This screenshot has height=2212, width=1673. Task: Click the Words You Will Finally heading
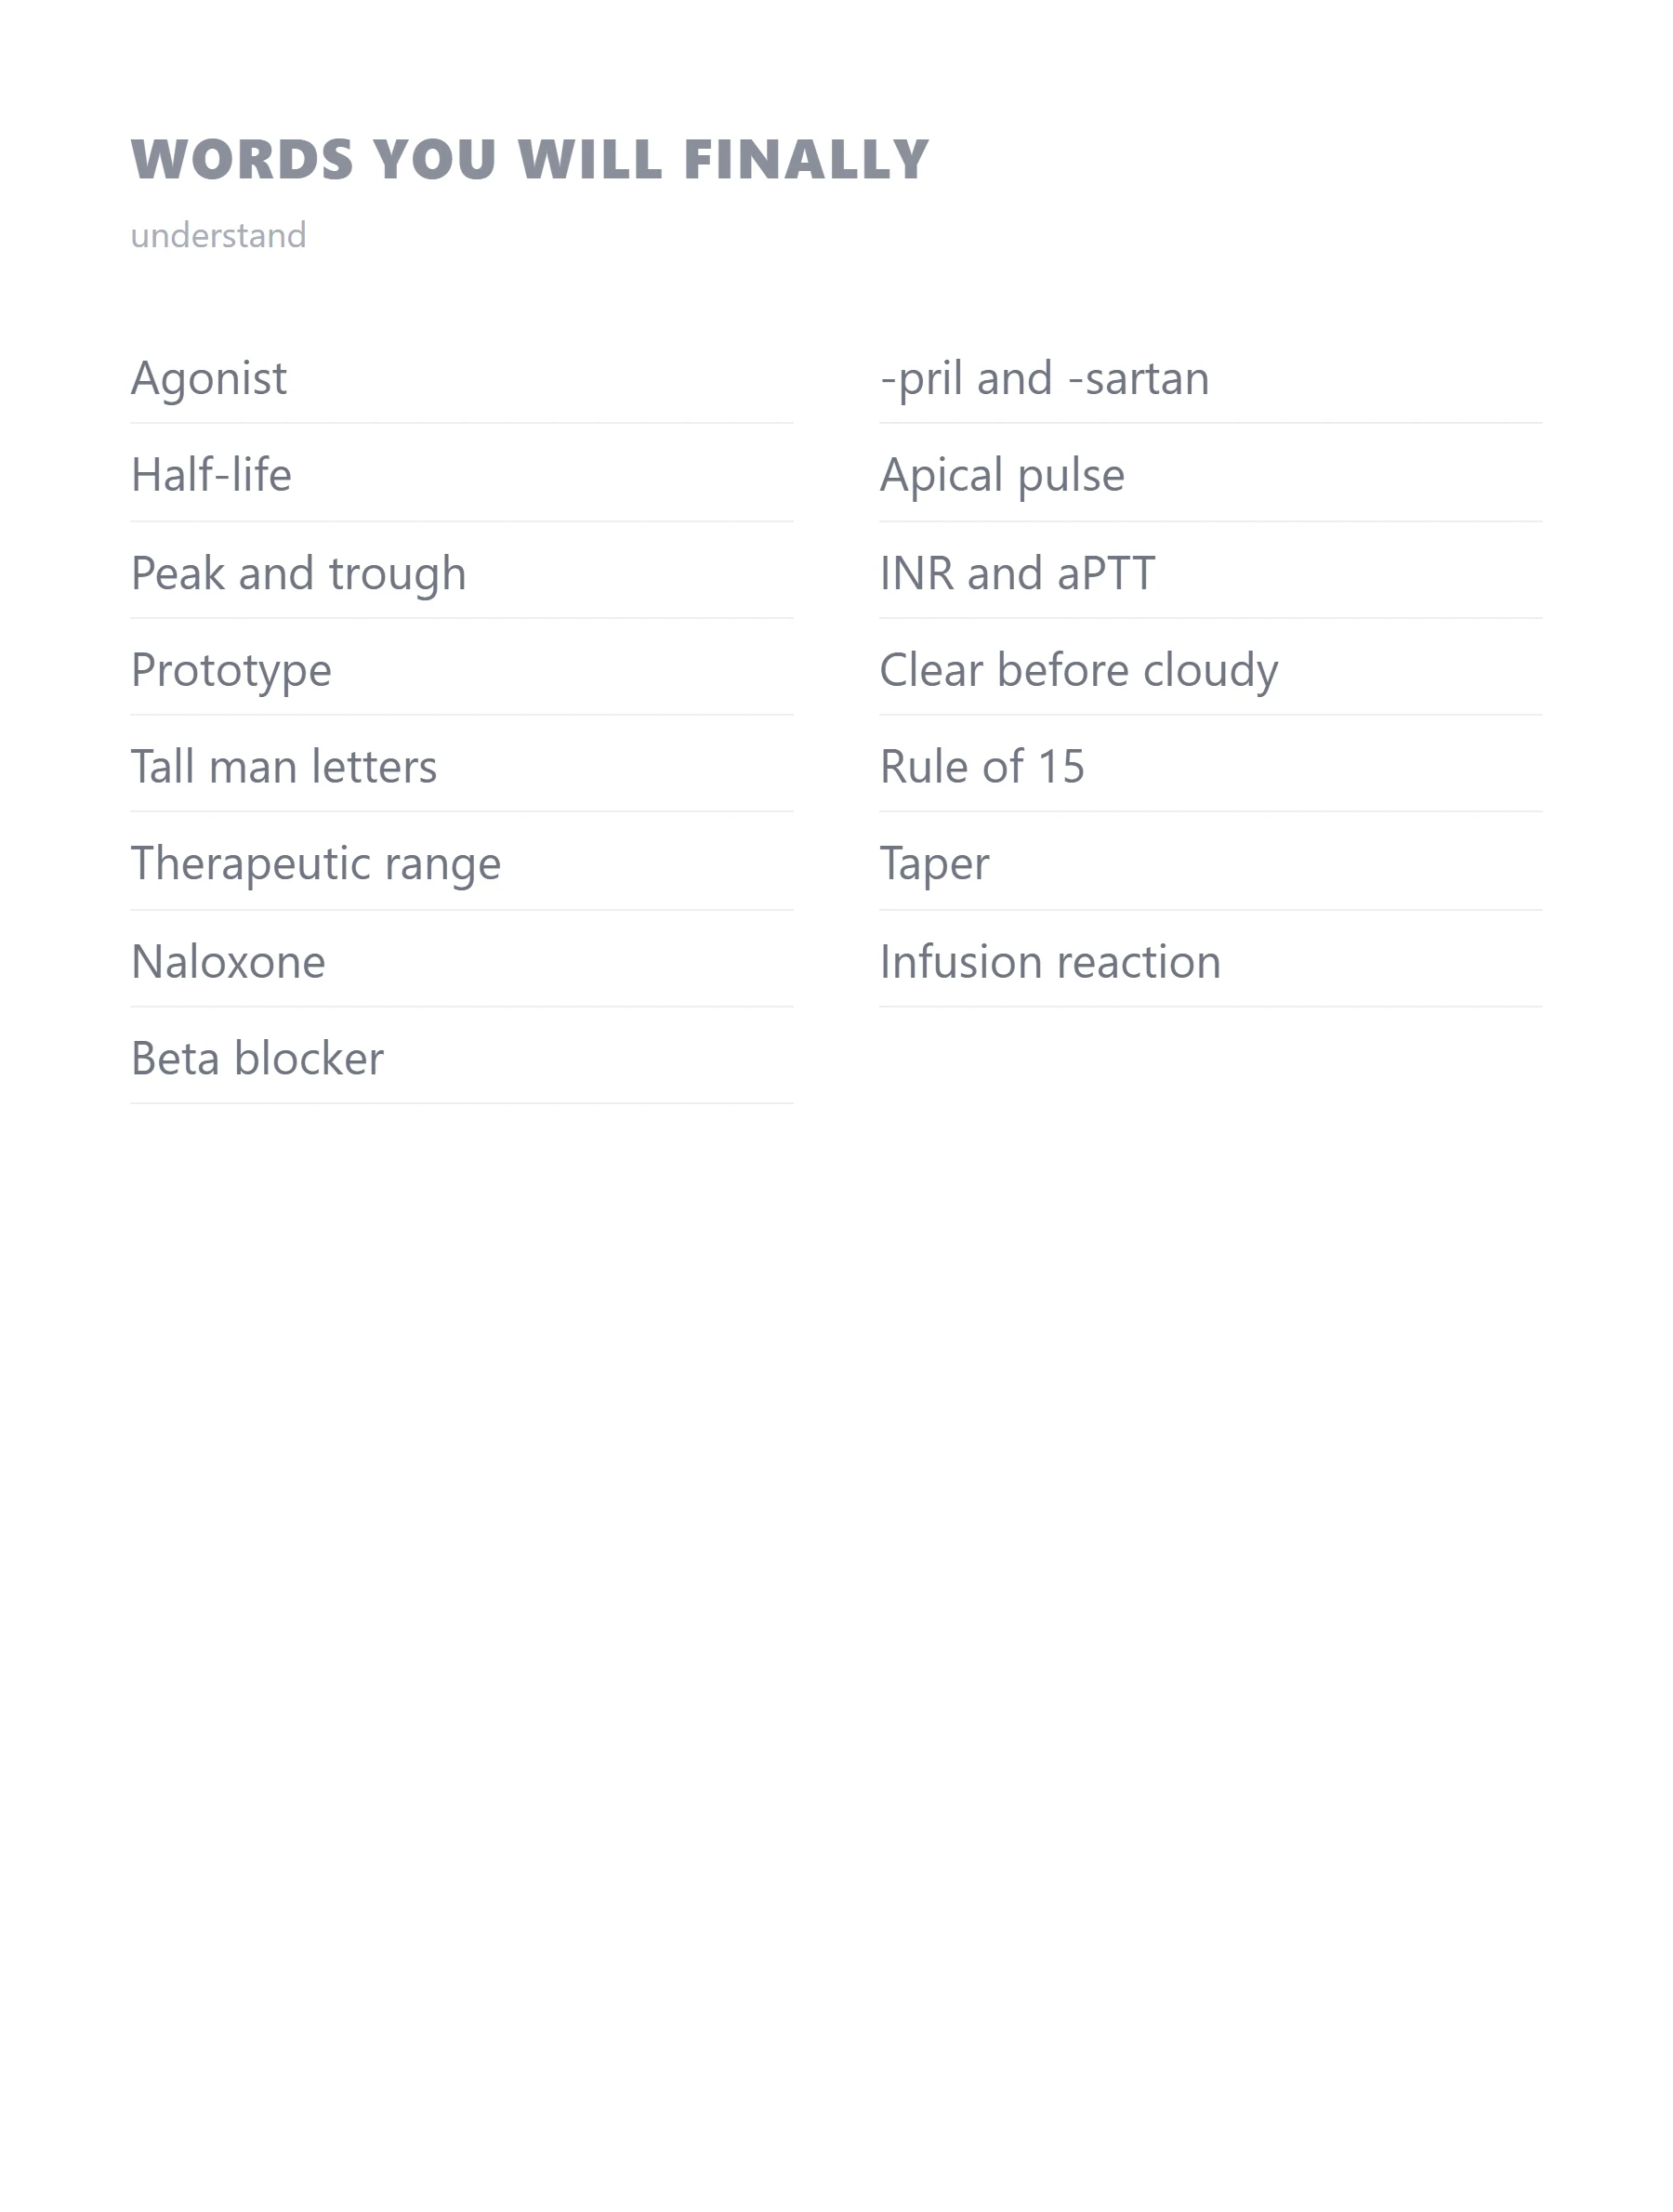[x=530, y=160]
